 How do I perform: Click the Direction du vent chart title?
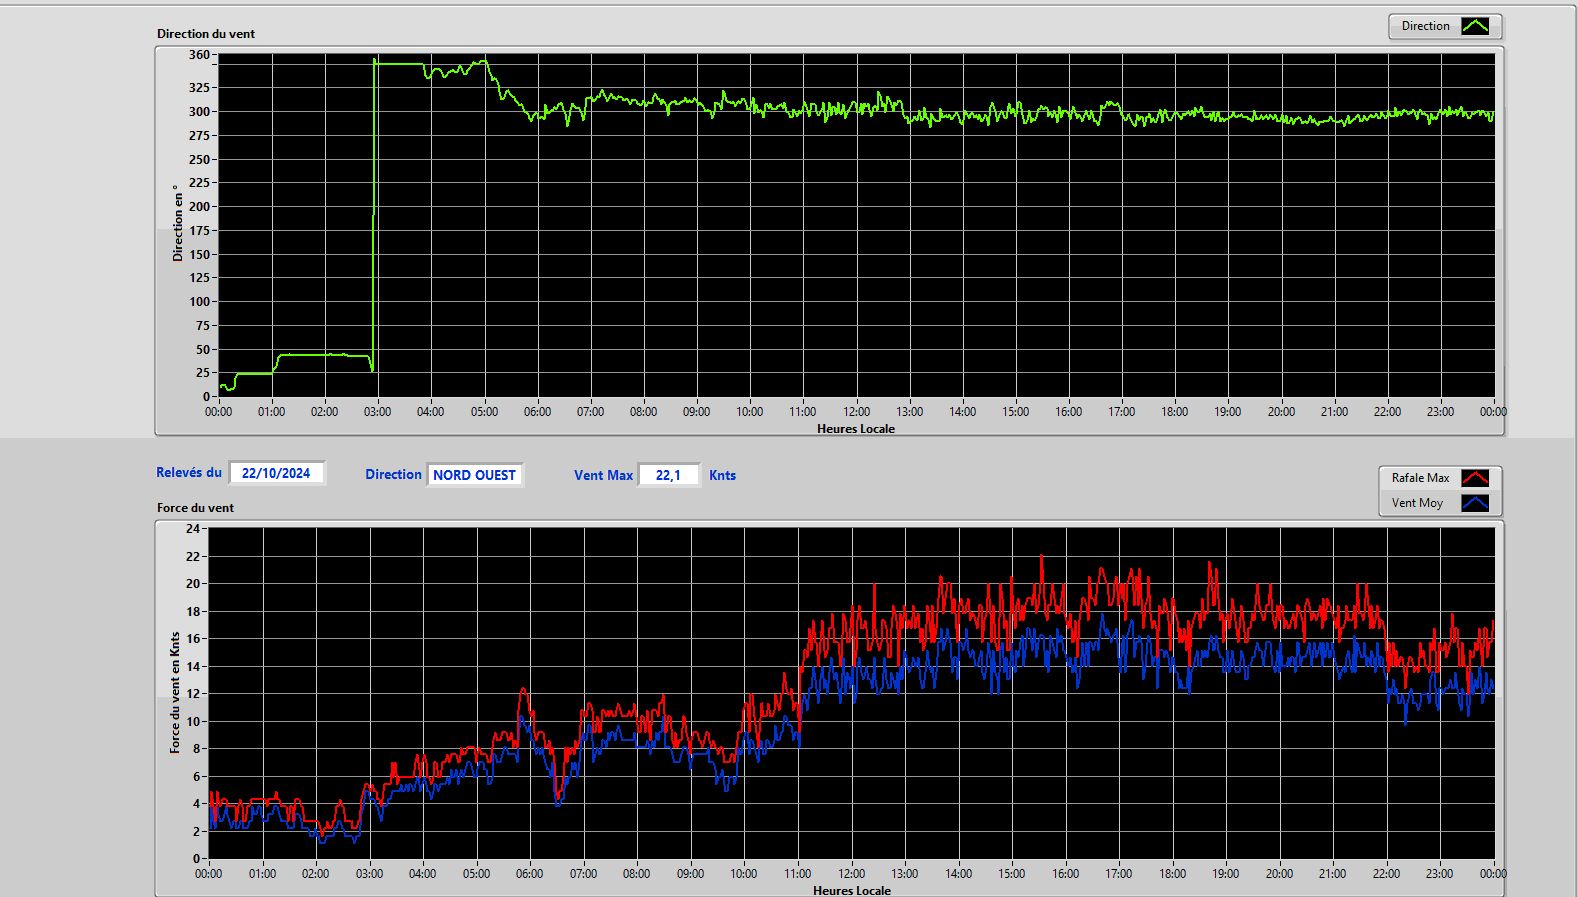(x=206, y=33)
